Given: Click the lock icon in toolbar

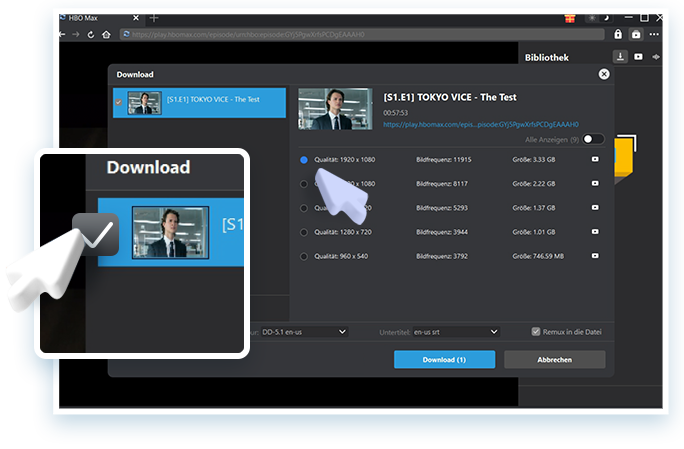Looking at the screenshot, I should pos(618,34).
